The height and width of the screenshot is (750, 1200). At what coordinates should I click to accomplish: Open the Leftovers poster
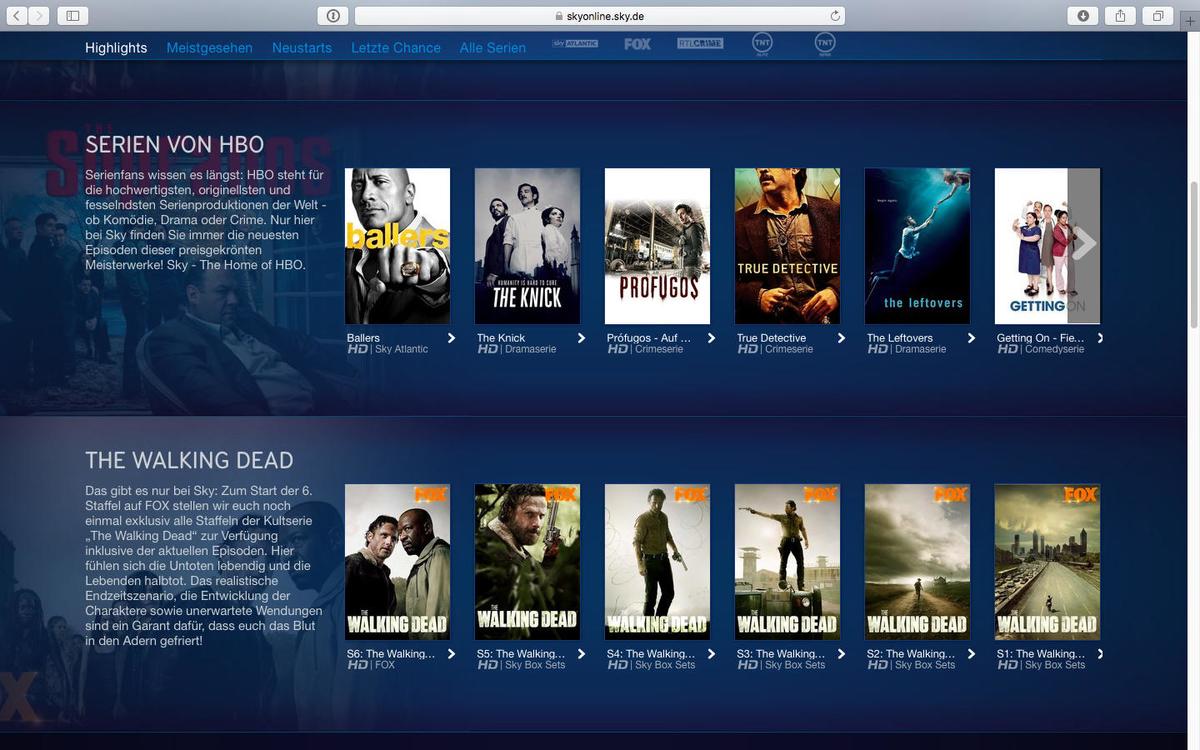[917, 246]
